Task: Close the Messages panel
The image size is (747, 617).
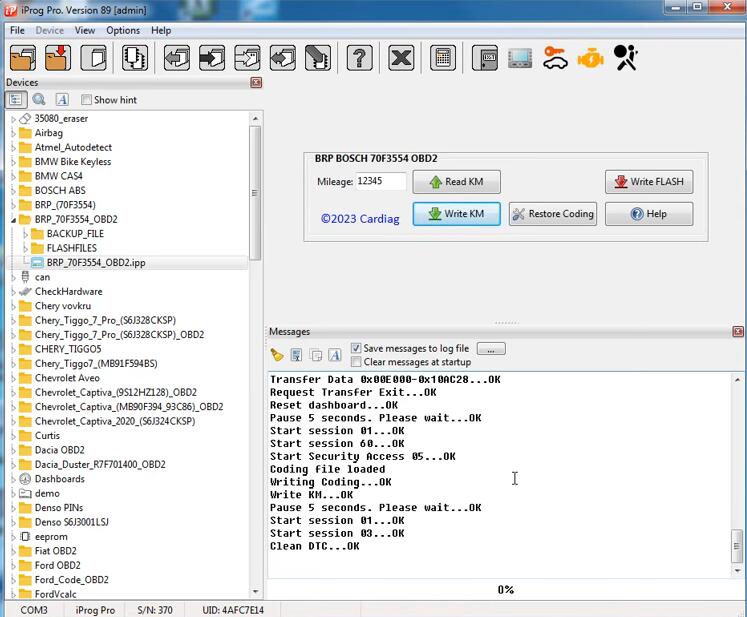Action: click(738, 332)
